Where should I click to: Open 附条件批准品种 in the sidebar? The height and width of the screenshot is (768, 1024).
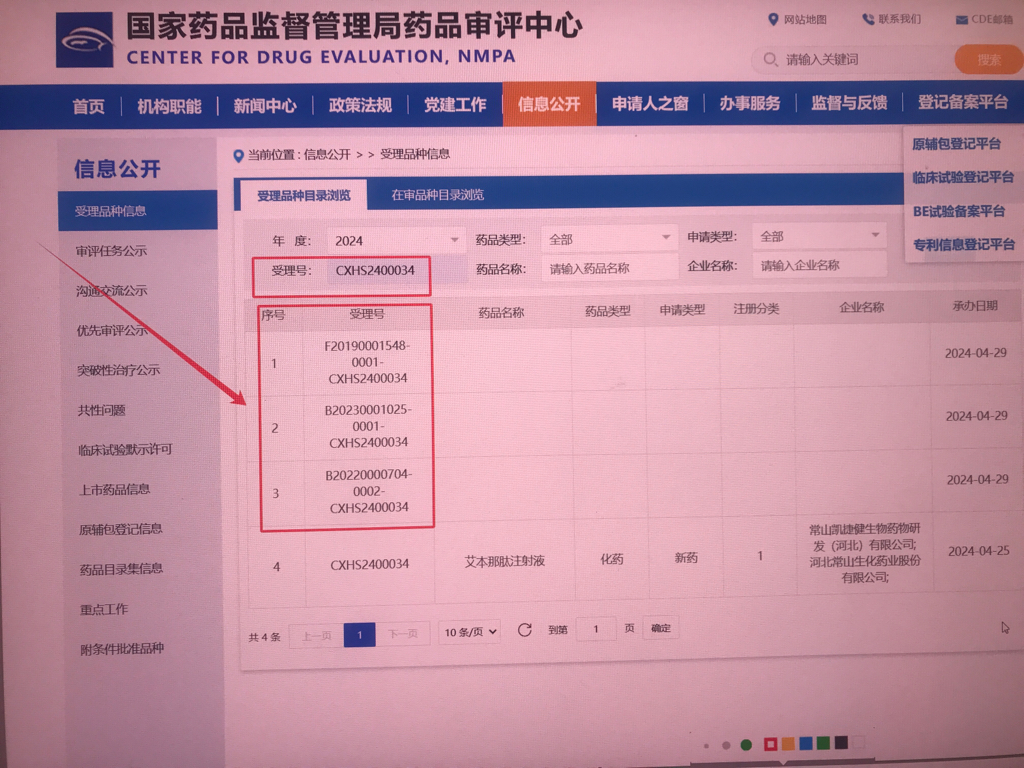tap(122, 648)
